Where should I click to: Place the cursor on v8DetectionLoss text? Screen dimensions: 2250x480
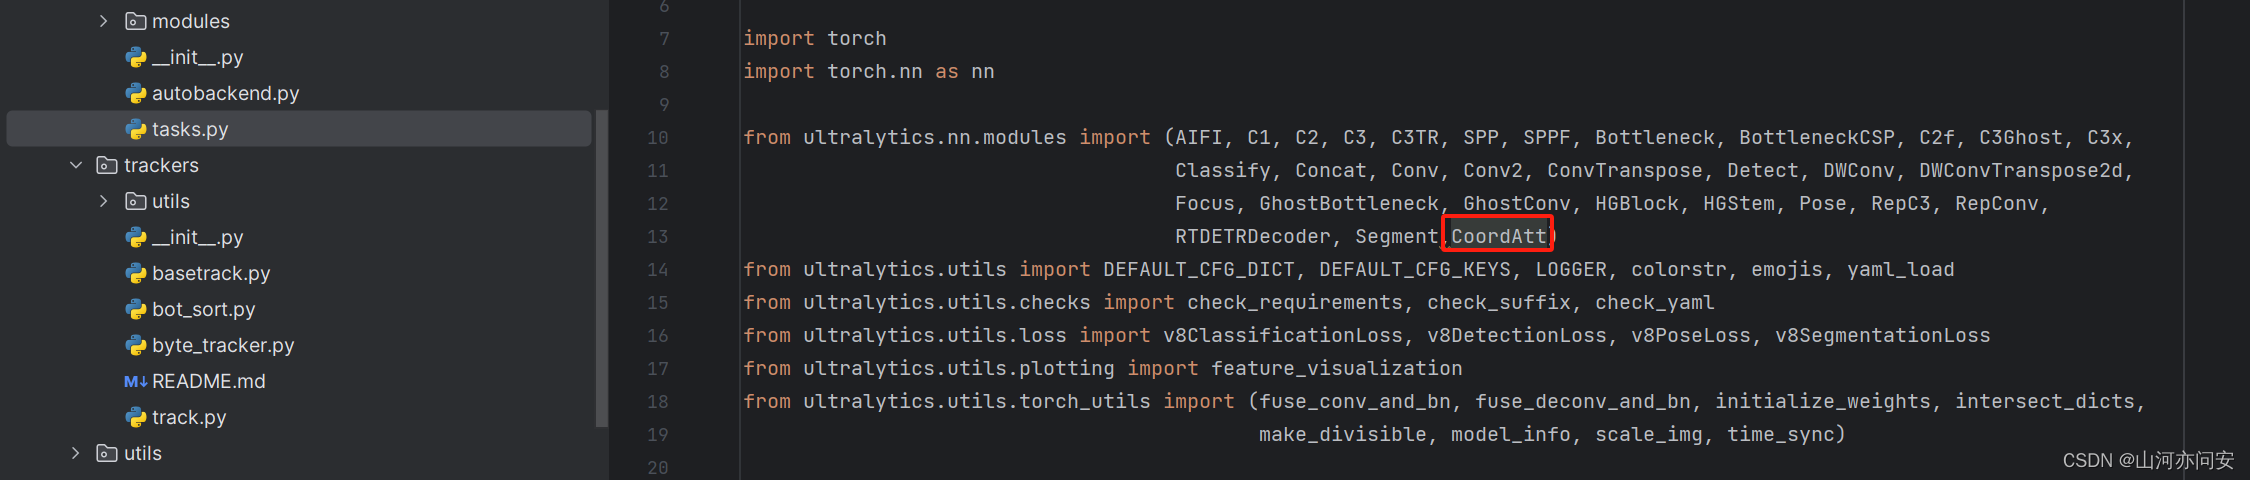click(1517, 335)
